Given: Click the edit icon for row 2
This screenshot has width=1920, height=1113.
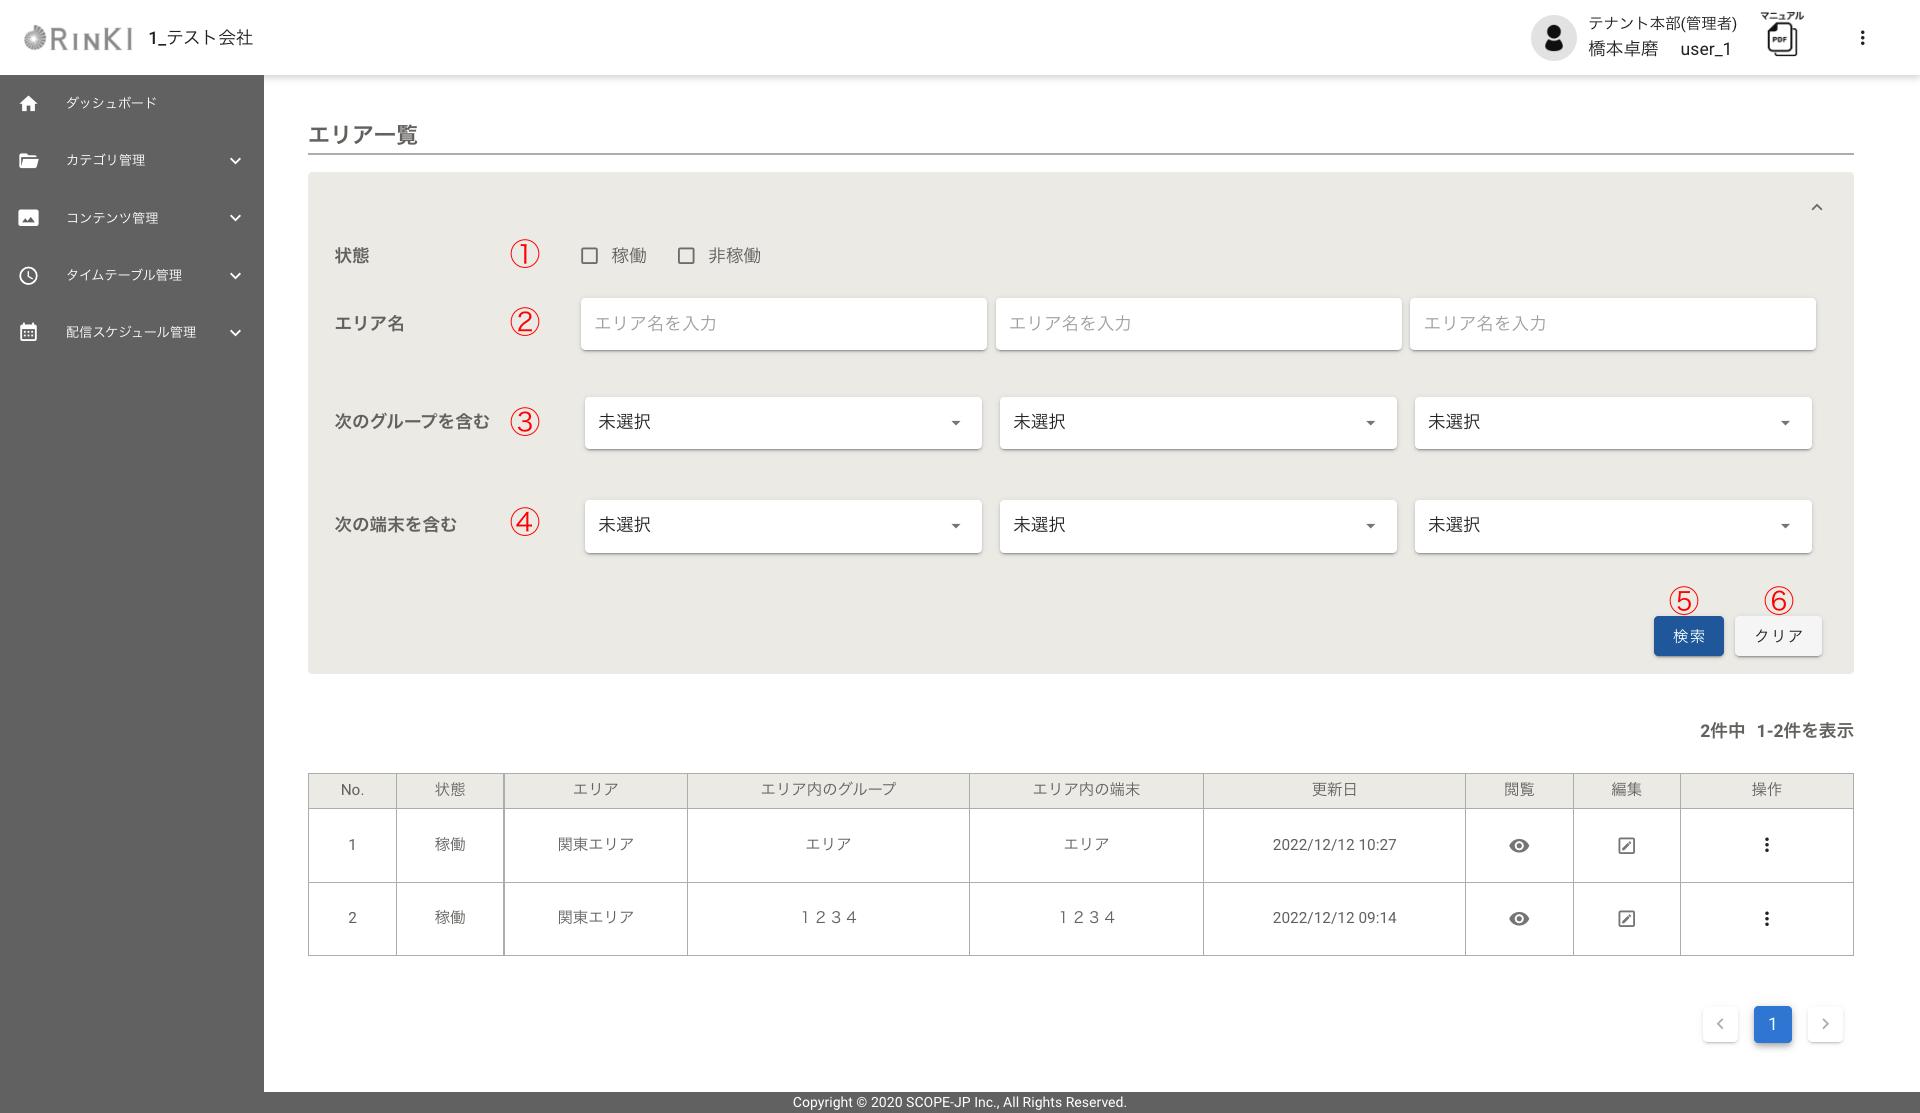Looking at the screenshot, I should point(1626,919).
